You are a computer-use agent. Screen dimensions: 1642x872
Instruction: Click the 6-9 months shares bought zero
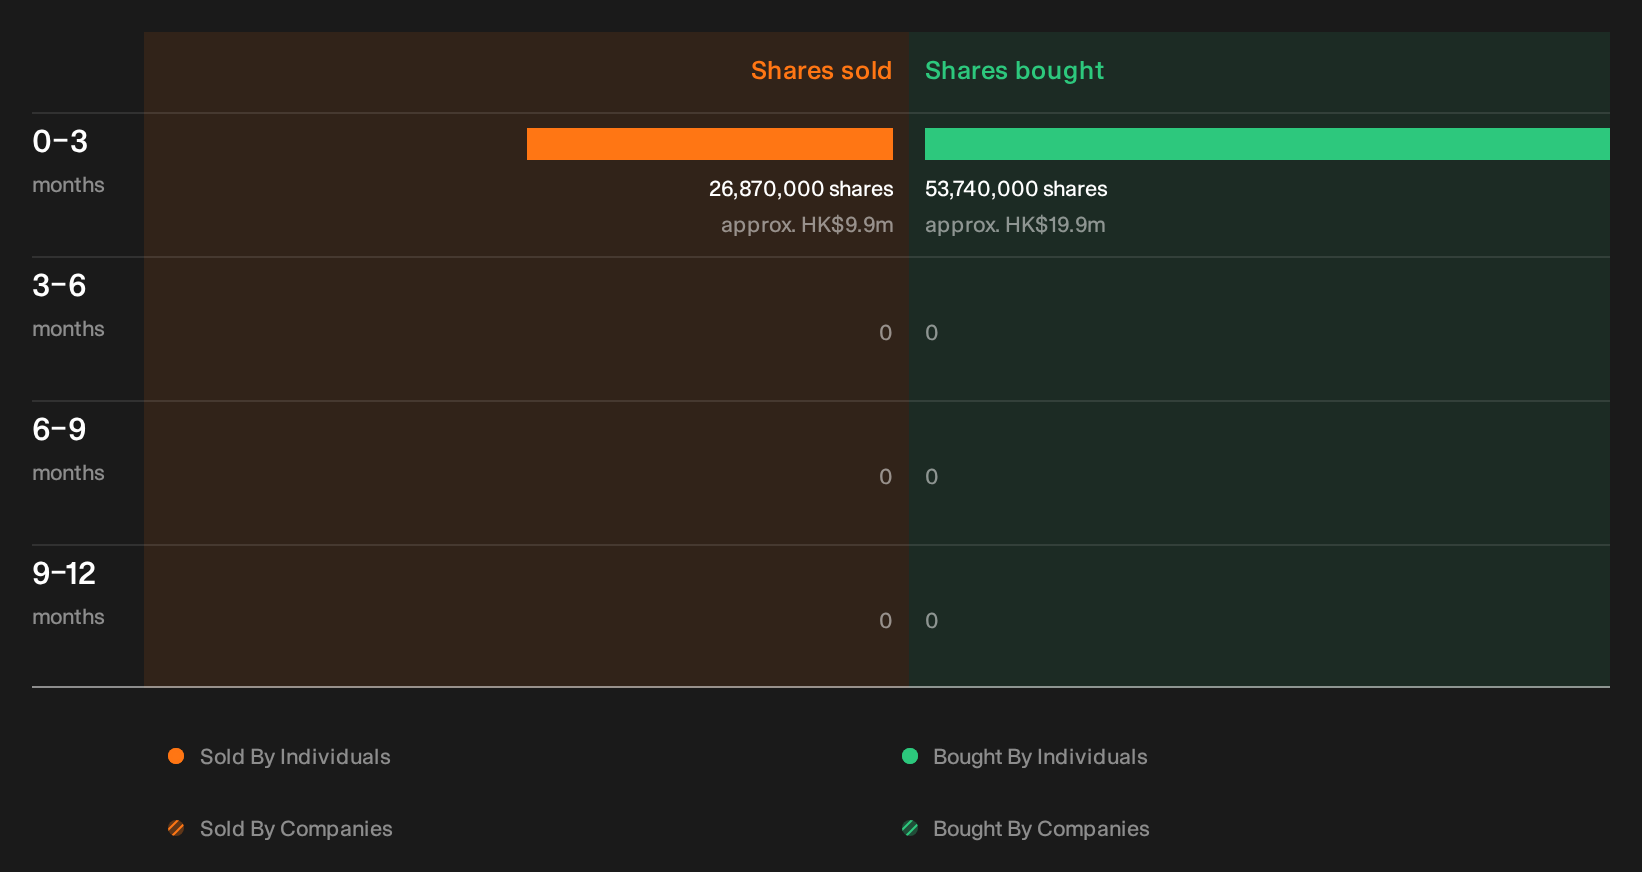tap(932, 477)
